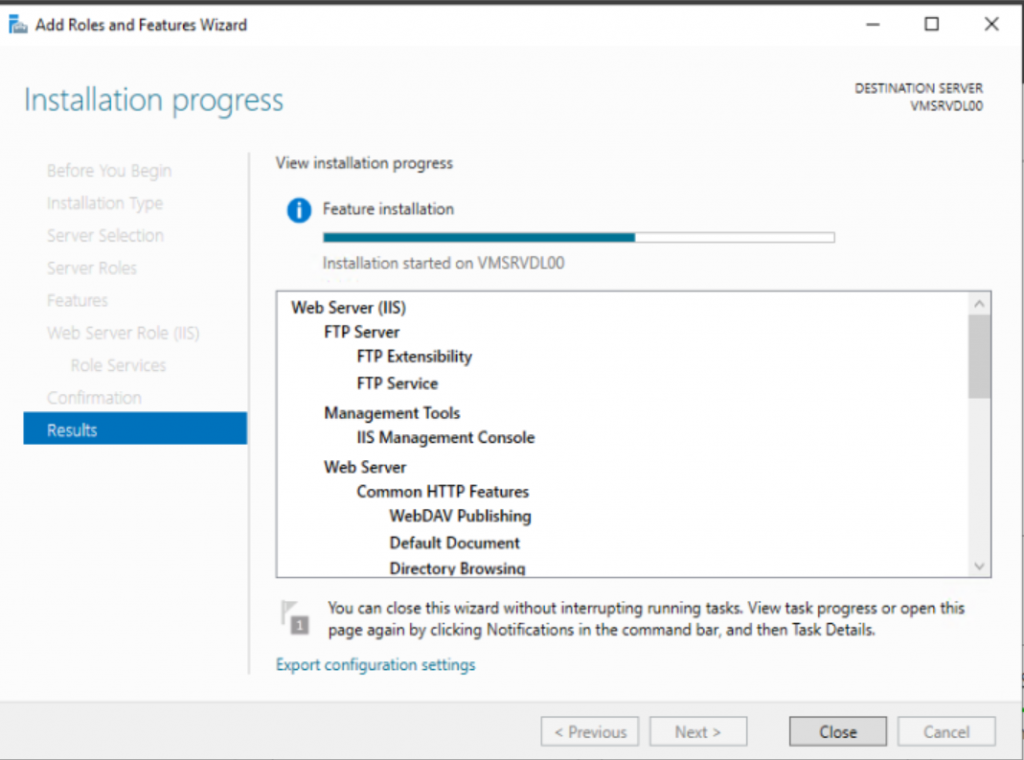The width and height of the screenshot is (1024, 760).
Task: Select Confirmation in the left navigation pane
Action: click(x=94, y=397)
